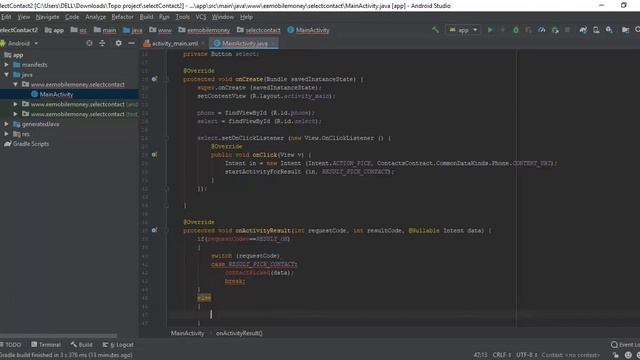Click the Run with Coverage icon

coord(529,30)
